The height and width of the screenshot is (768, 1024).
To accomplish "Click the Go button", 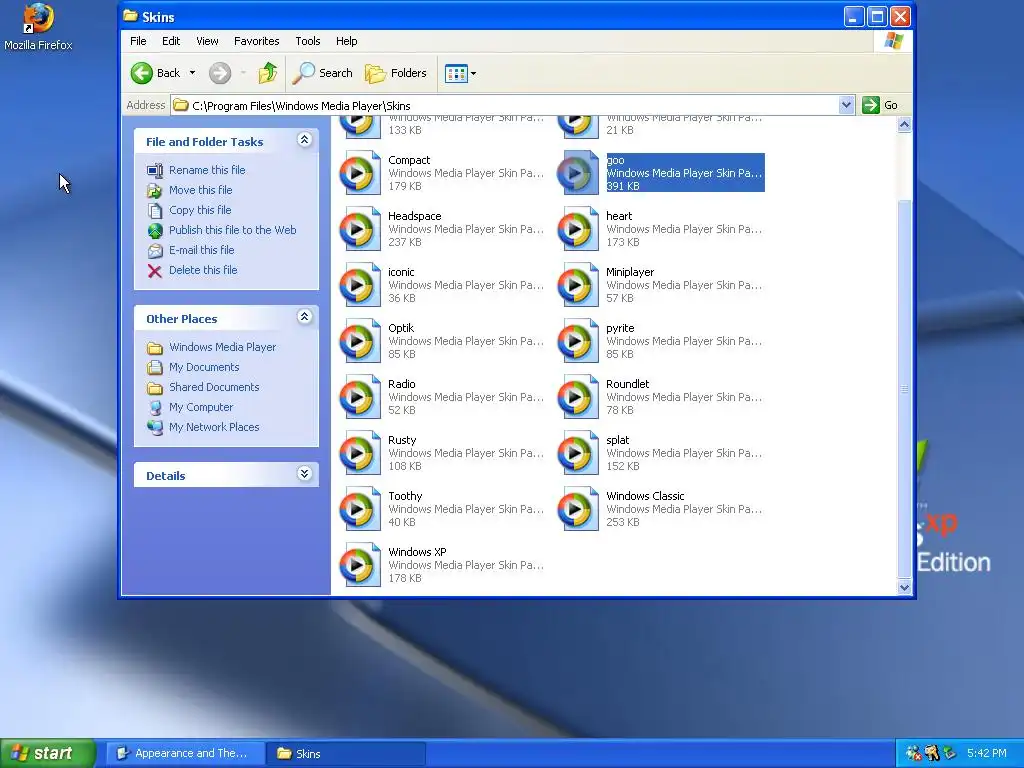I will pyautogui.click(x=880, y=105).
